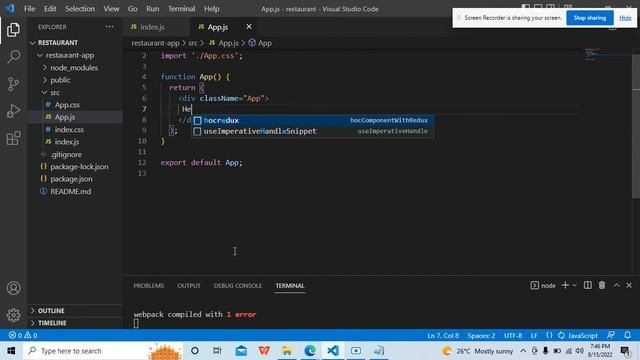The width and height of the screenshot is (640, 360).
Task: Click the LF end of line item
Action: [x=534, y=336]
